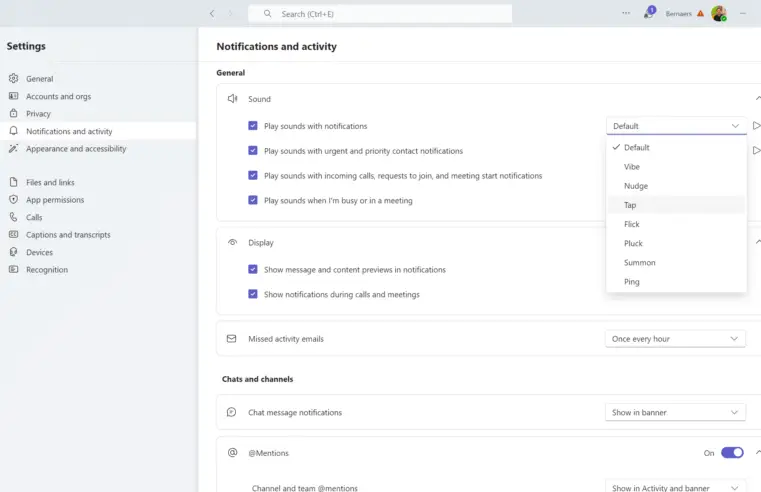Click the Bernaers organization name
The height and width of the screenshot is (492, 761).
[678, 14]
